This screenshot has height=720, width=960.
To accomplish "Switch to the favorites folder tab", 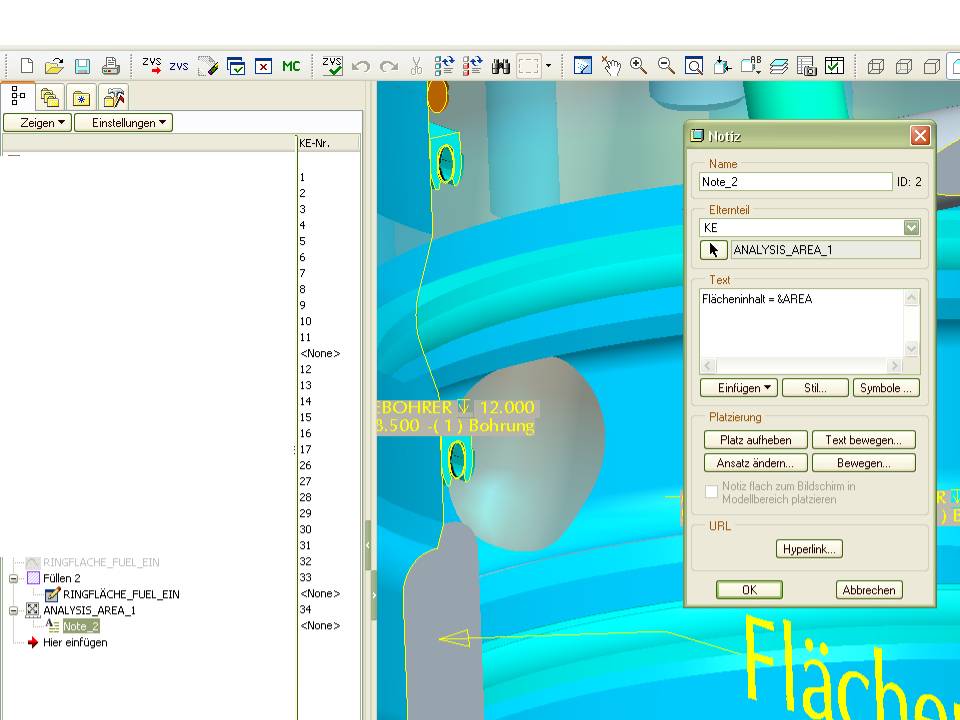I will pyautogui.click(x=81, y=97).
